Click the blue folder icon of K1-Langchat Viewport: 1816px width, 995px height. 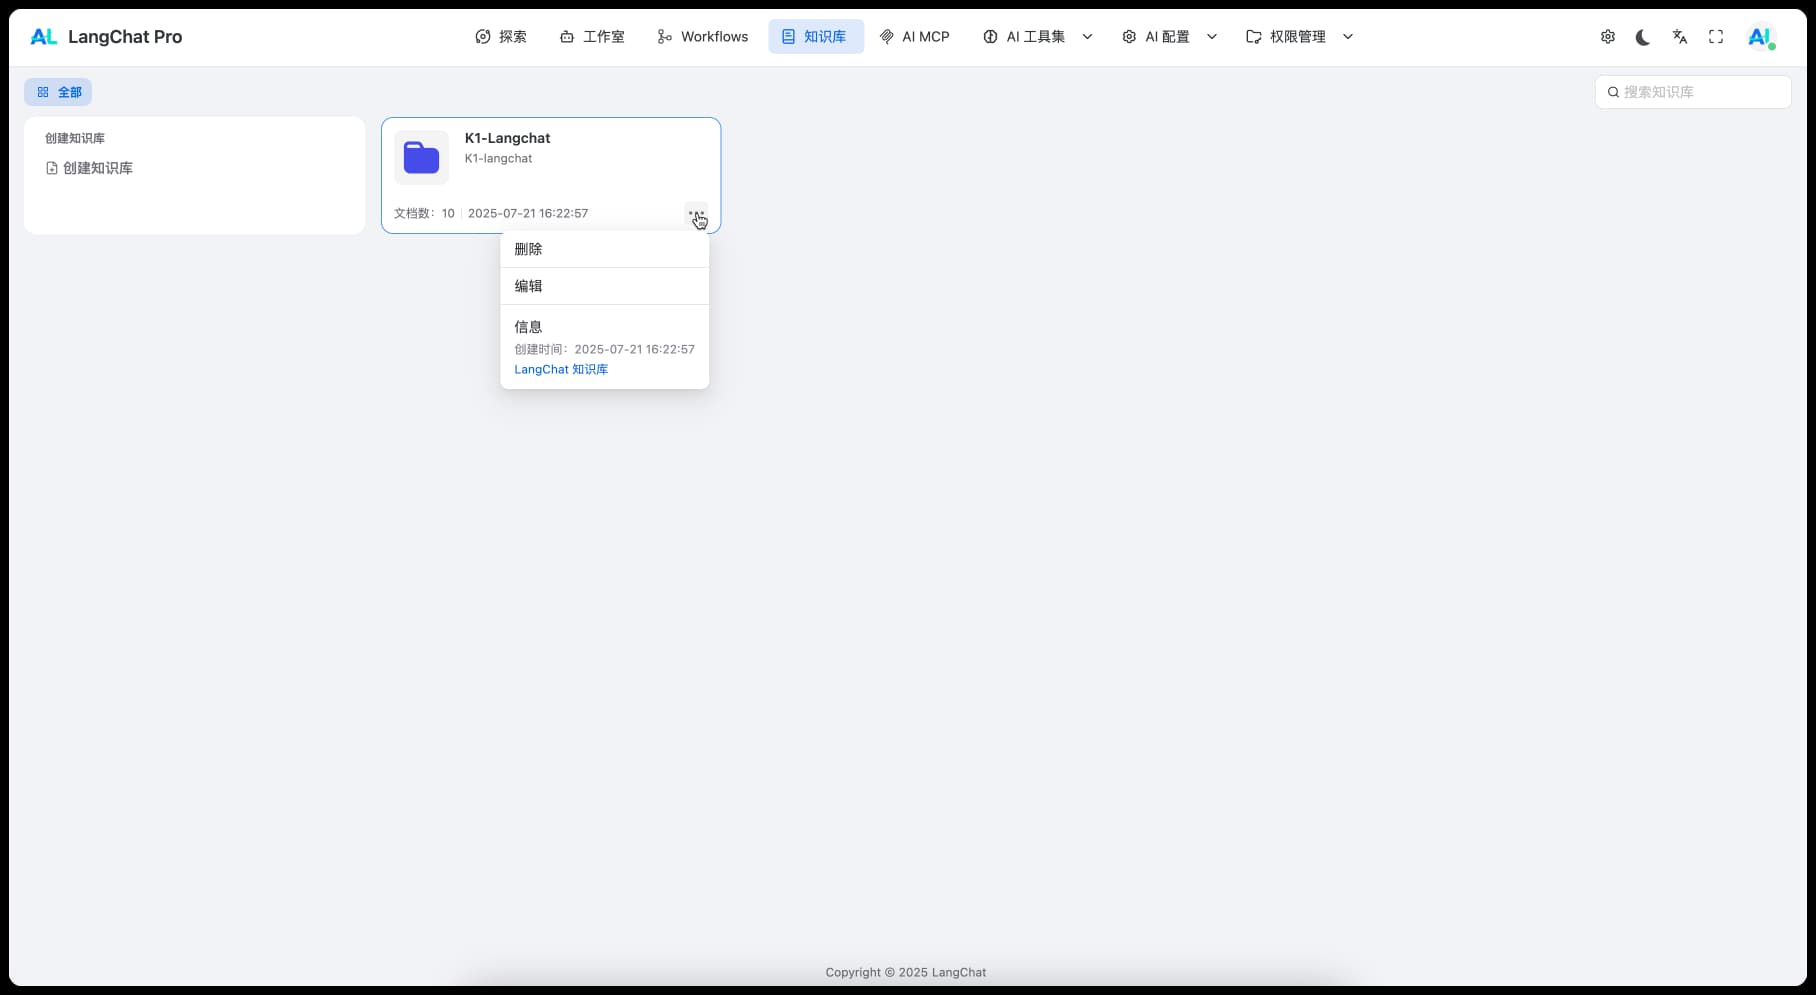(421, 158)
